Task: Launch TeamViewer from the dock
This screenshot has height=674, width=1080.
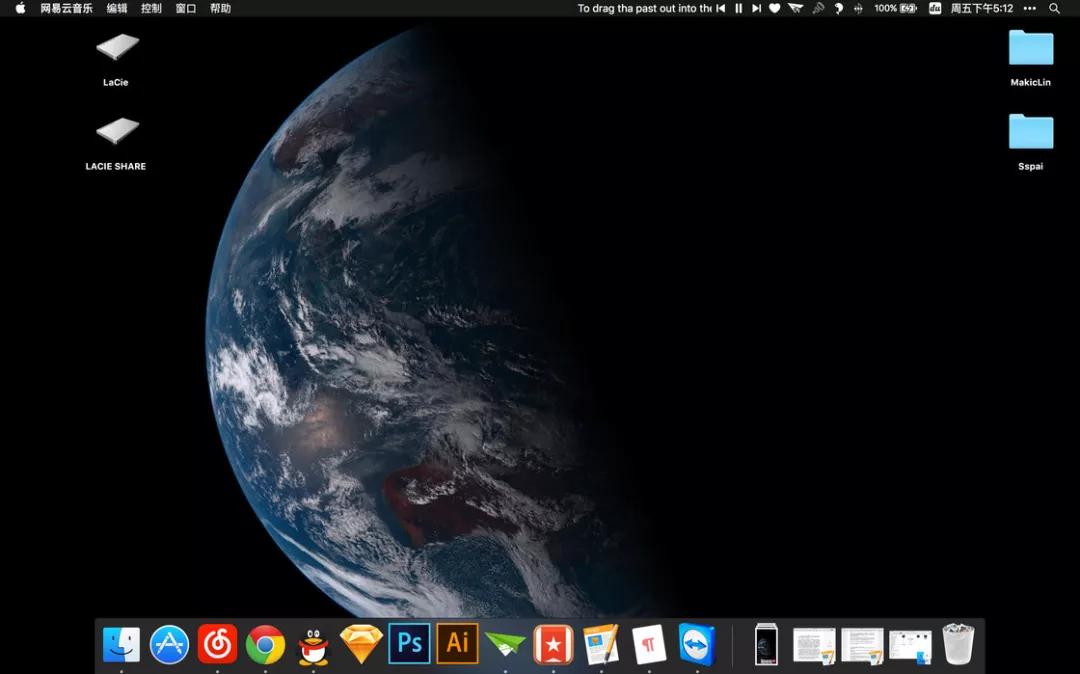Action: pos(697,644)
